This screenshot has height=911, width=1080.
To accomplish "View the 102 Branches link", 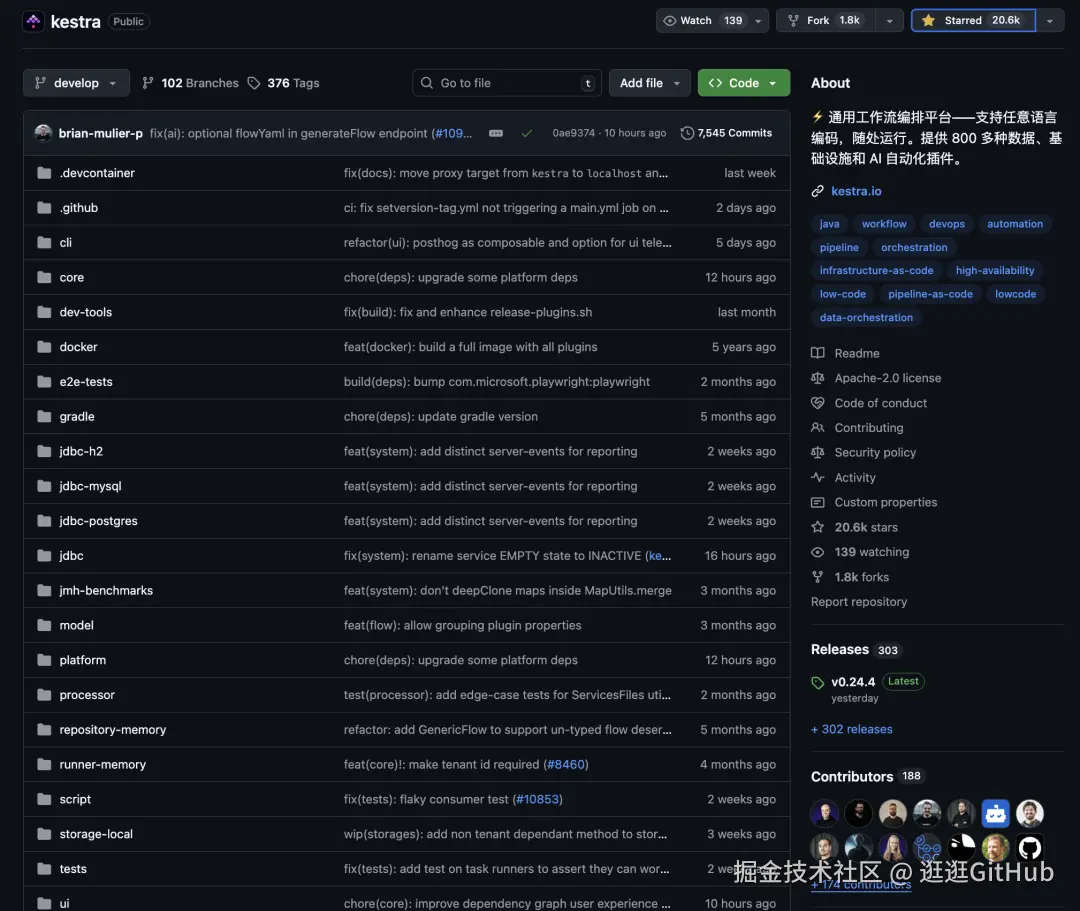I will [190, 83].
